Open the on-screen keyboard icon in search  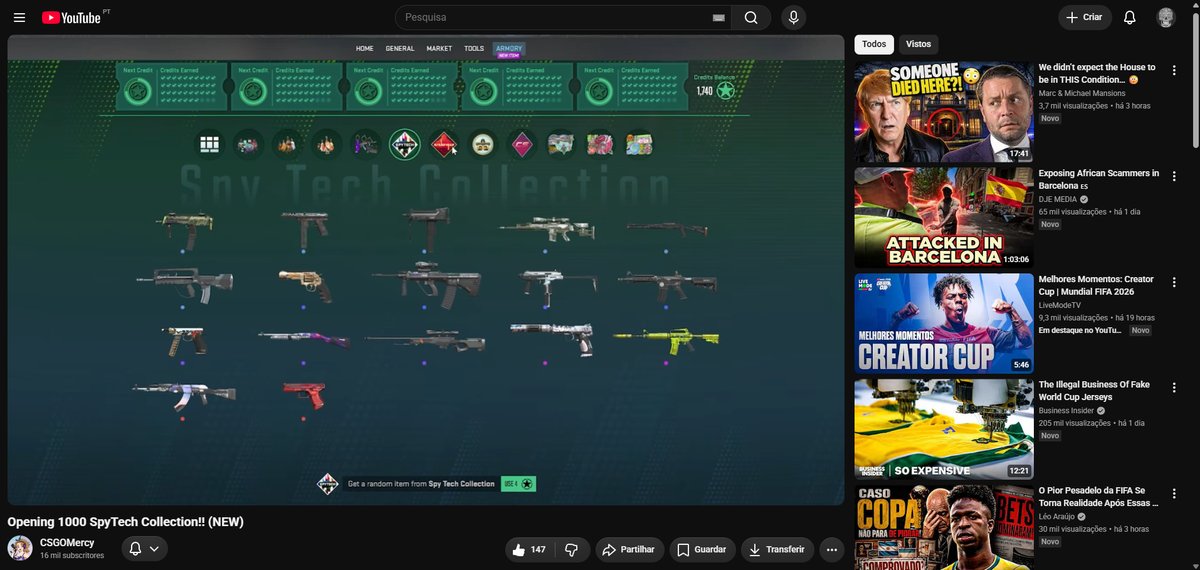click(x=718, y=18)
